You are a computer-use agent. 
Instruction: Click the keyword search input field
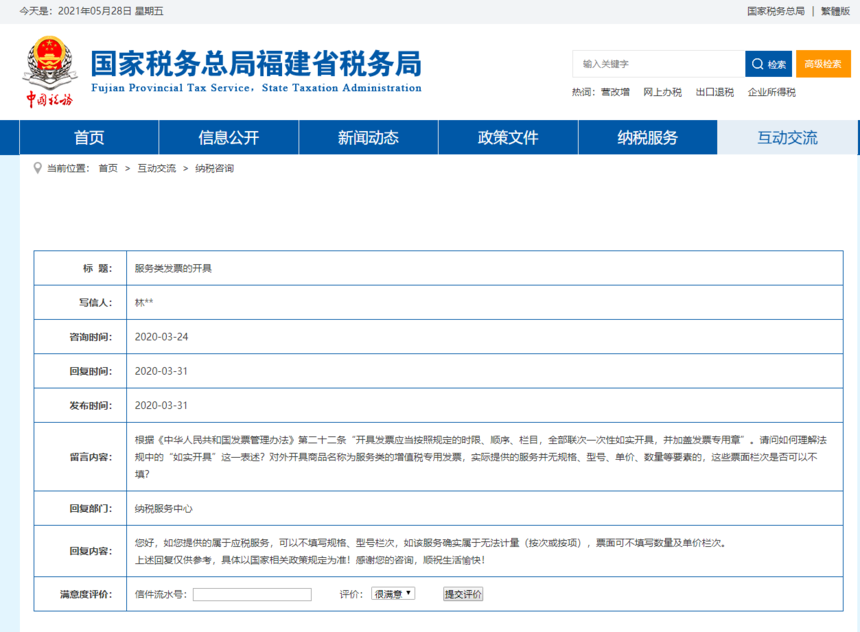pyautogui.click(x=658, y=64)
